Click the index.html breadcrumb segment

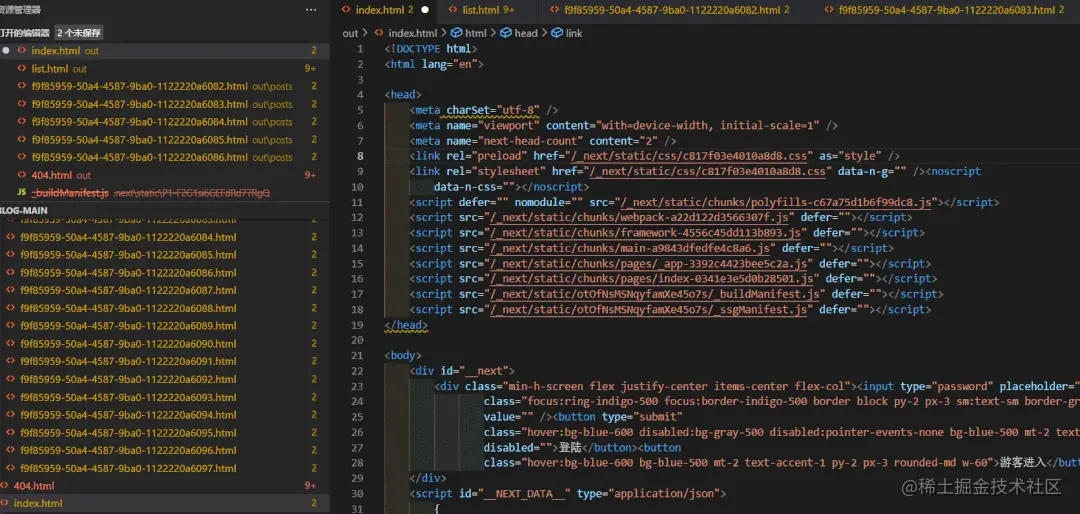click(413, 33)
